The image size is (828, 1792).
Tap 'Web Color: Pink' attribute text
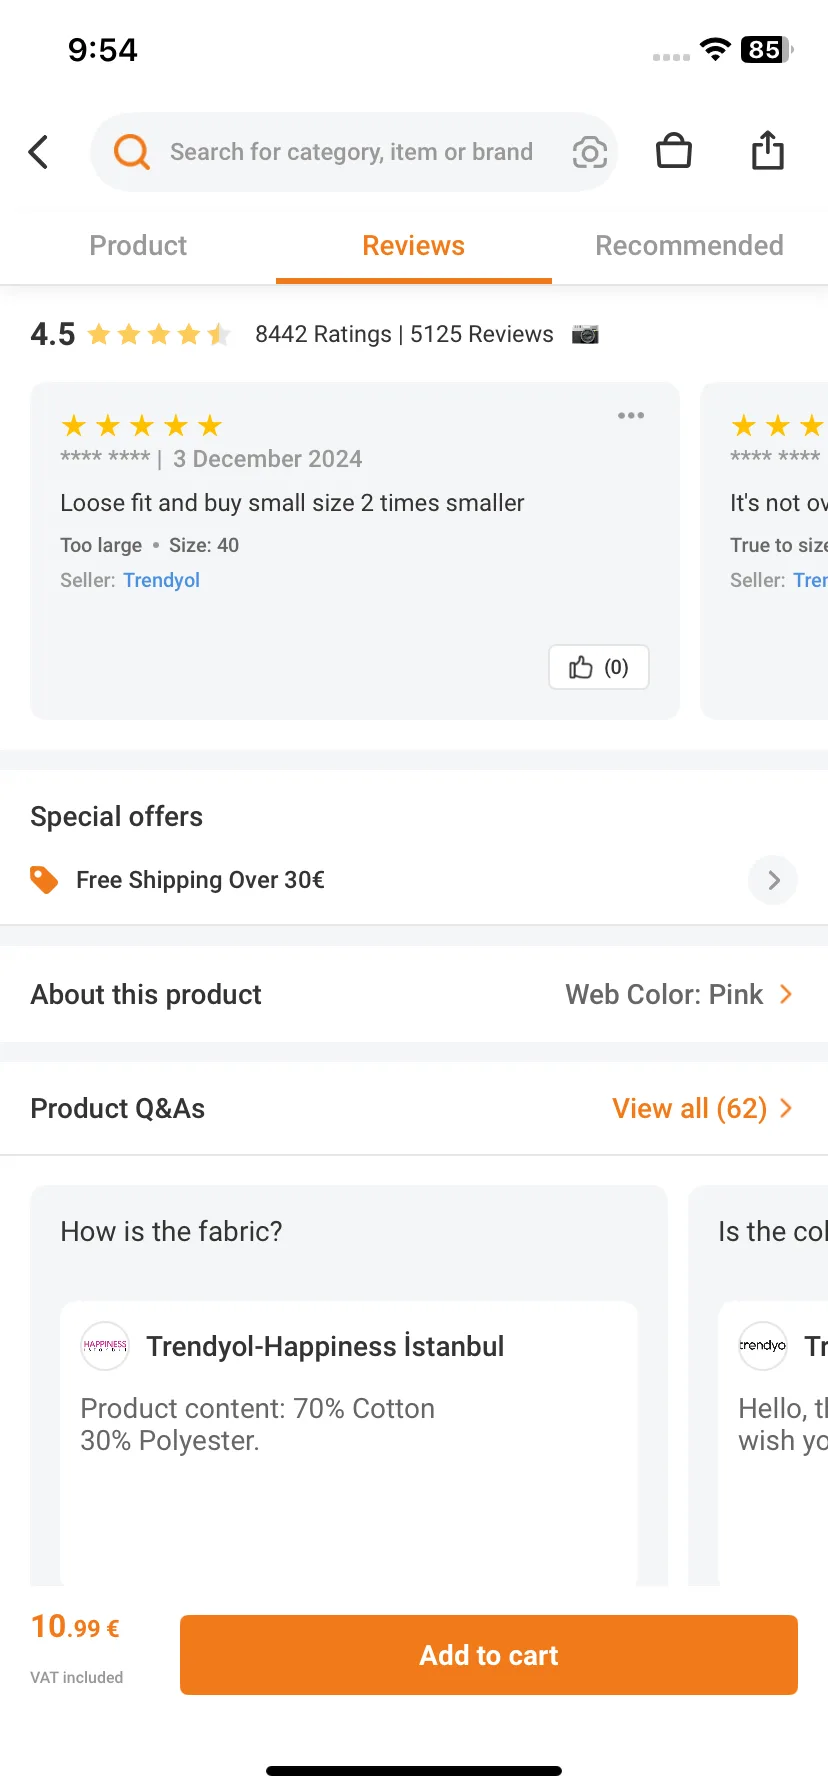coord(664,994)
